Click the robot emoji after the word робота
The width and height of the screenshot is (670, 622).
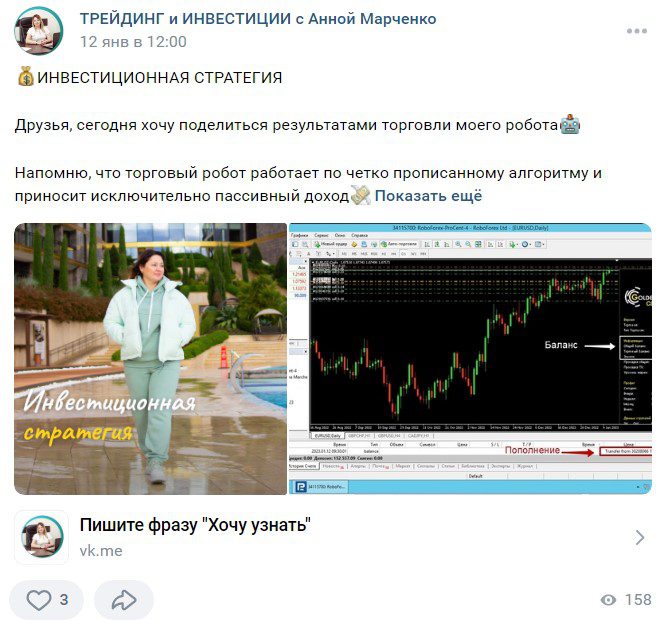(x=570, y=125)
